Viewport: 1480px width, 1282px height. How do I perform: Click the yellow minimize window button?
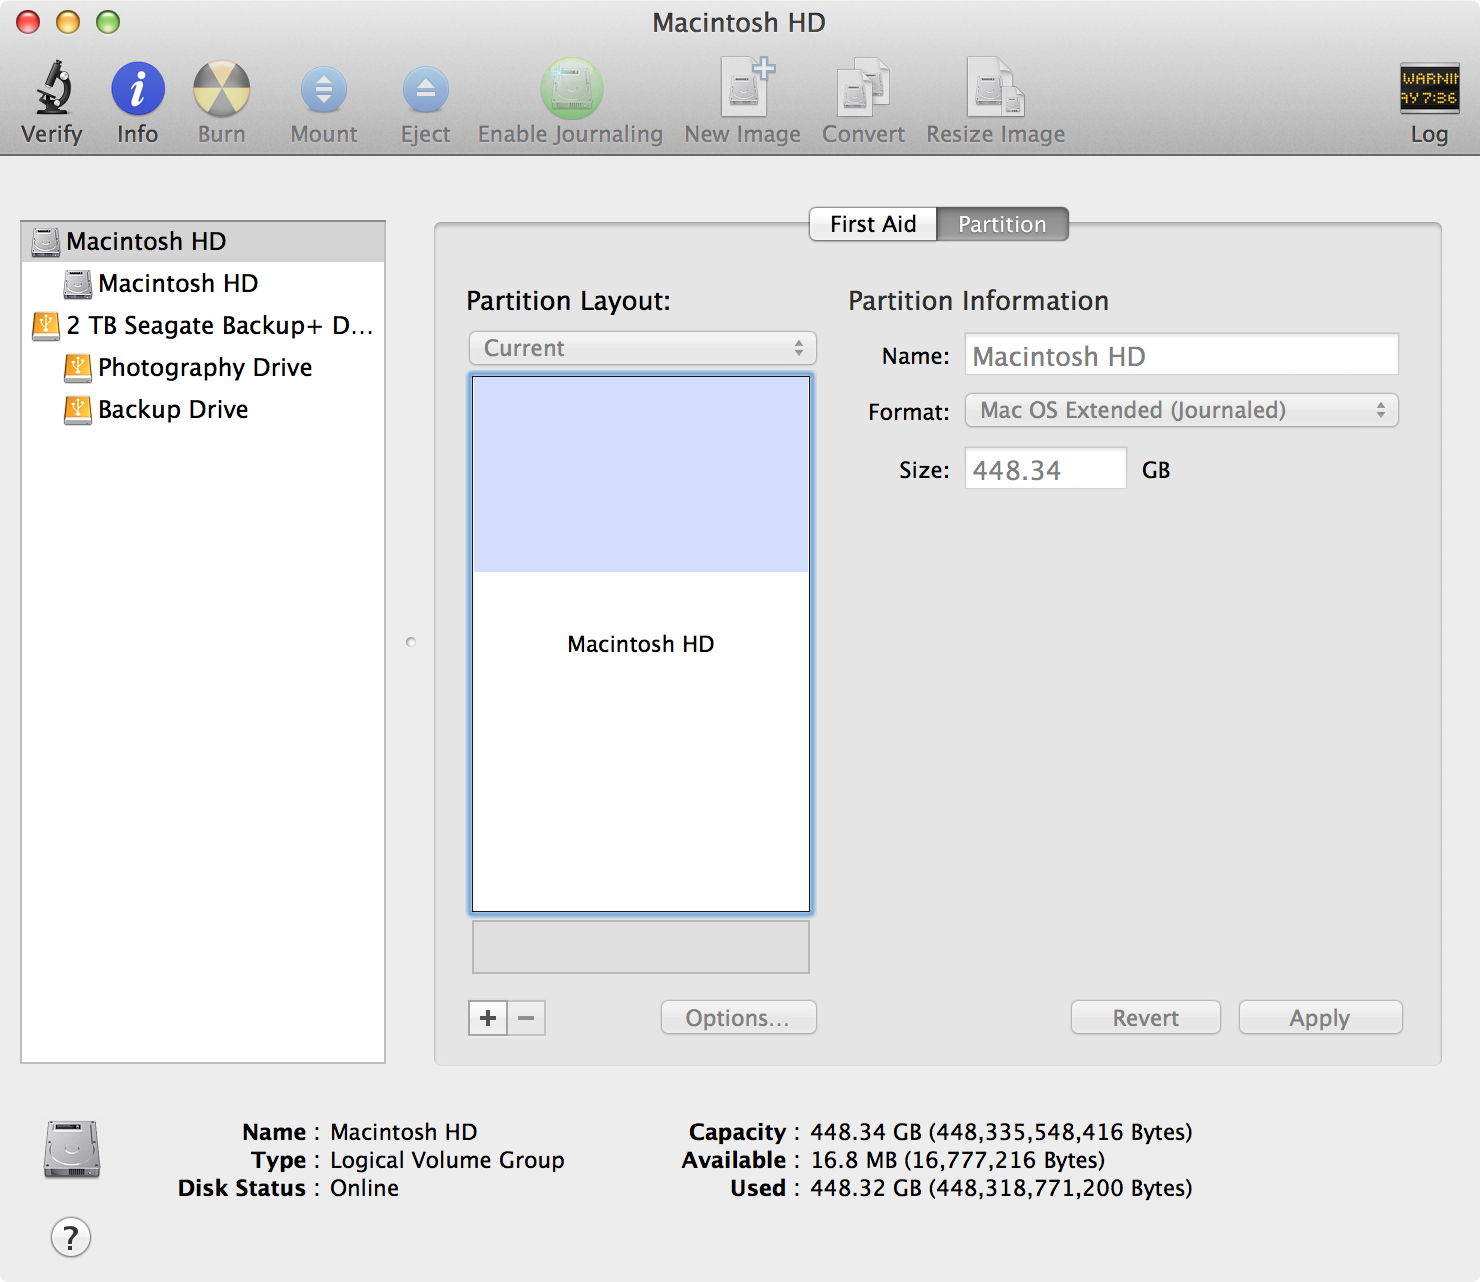coord(68,22)
